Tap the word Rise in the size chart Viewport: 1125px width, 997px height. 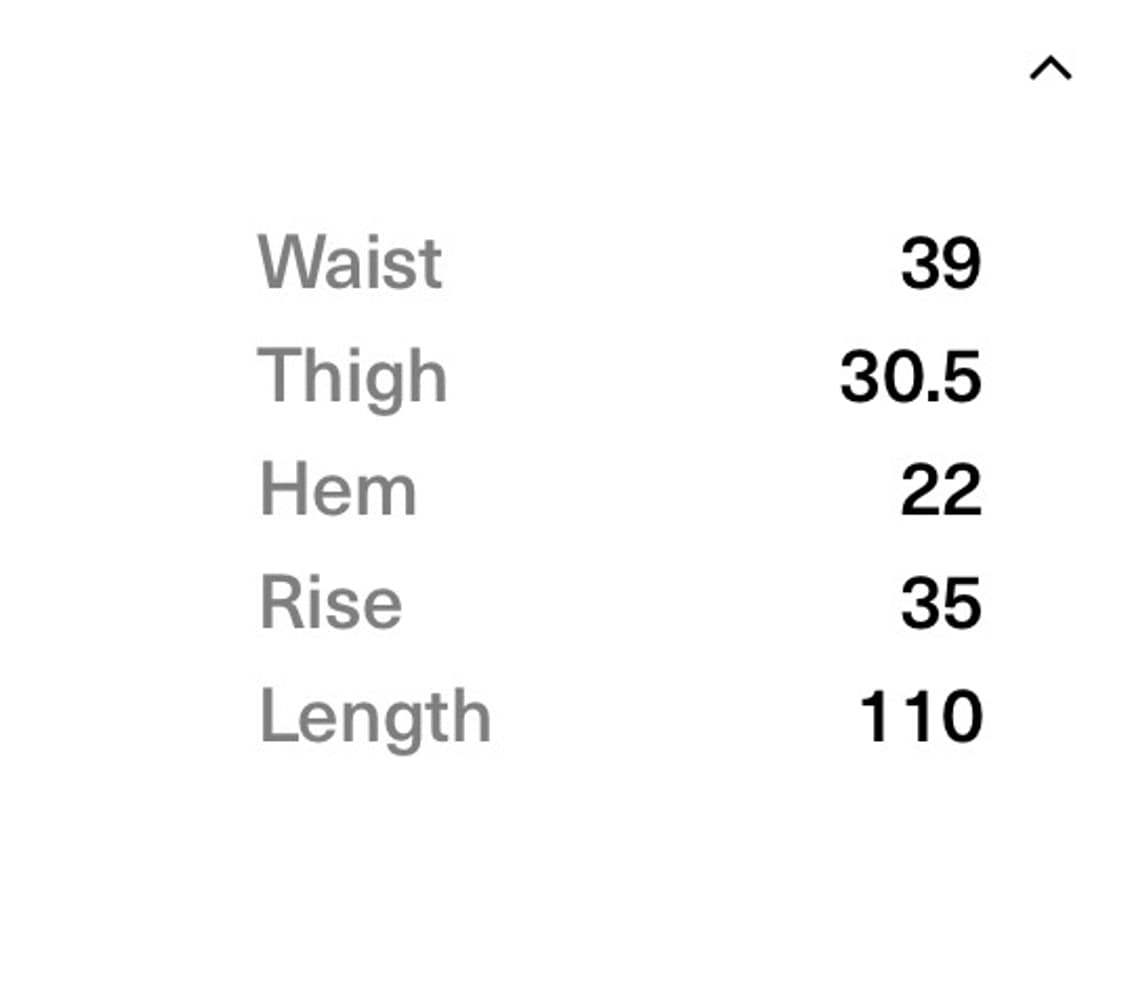coord(330,604)
